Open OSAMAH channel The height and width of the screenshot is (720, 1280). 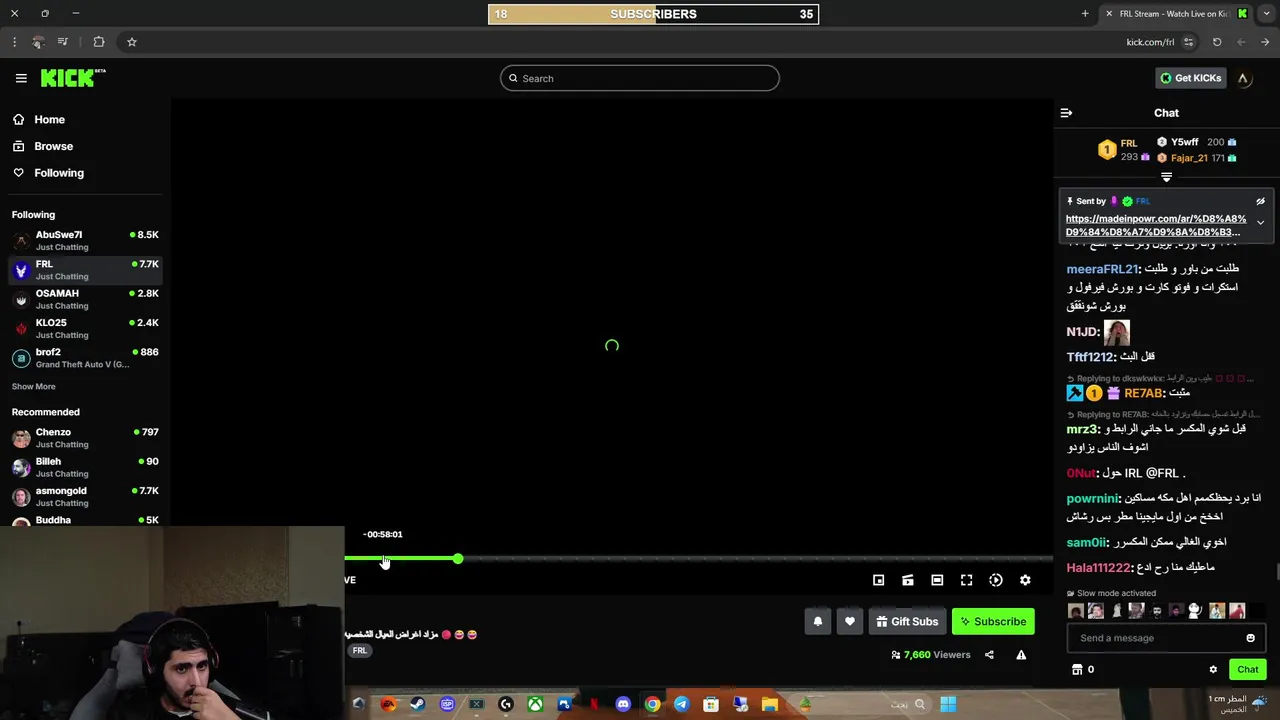point(85,299)
